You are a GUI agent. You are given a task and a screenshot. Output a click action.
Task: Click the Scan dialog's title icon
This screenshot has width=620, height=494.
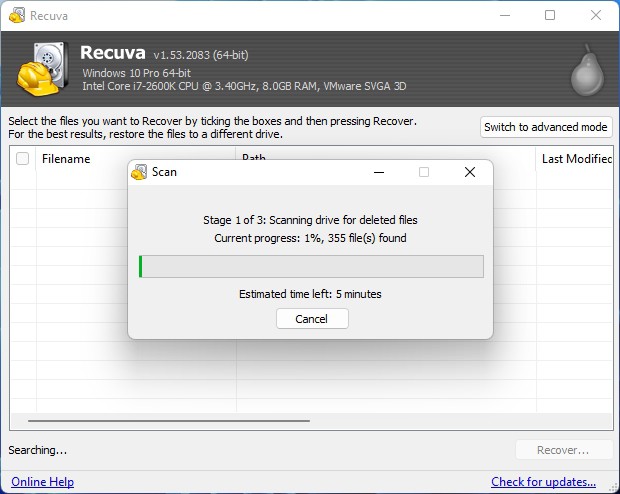click(x=139, y=172)
